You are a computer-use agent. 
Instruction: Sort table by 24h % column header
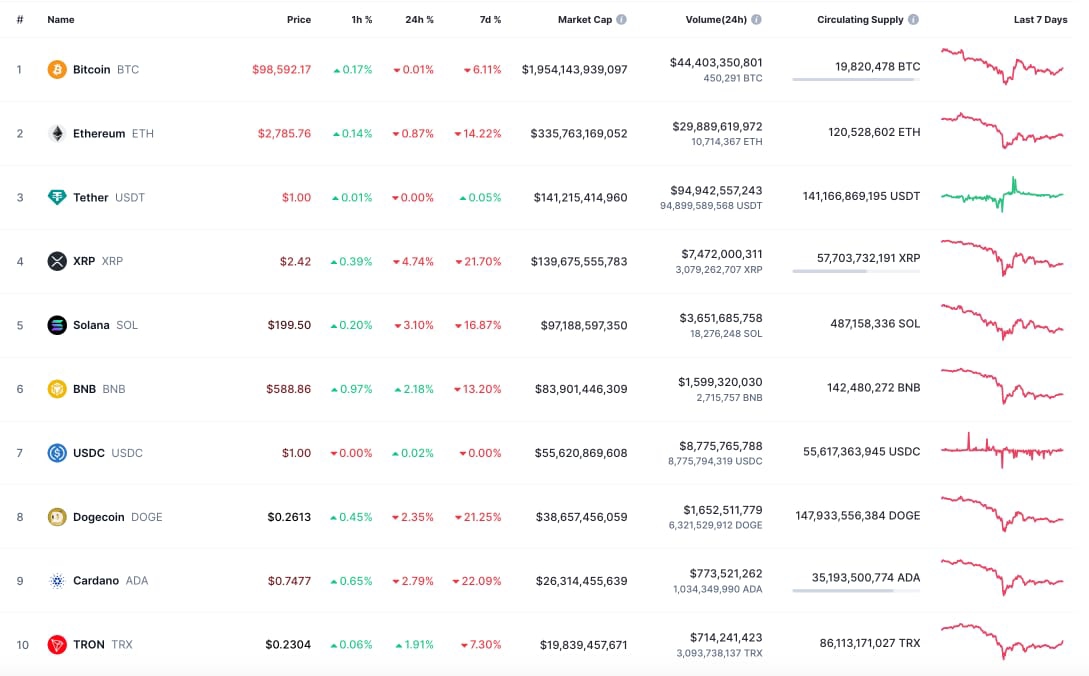tap(419, 20)
